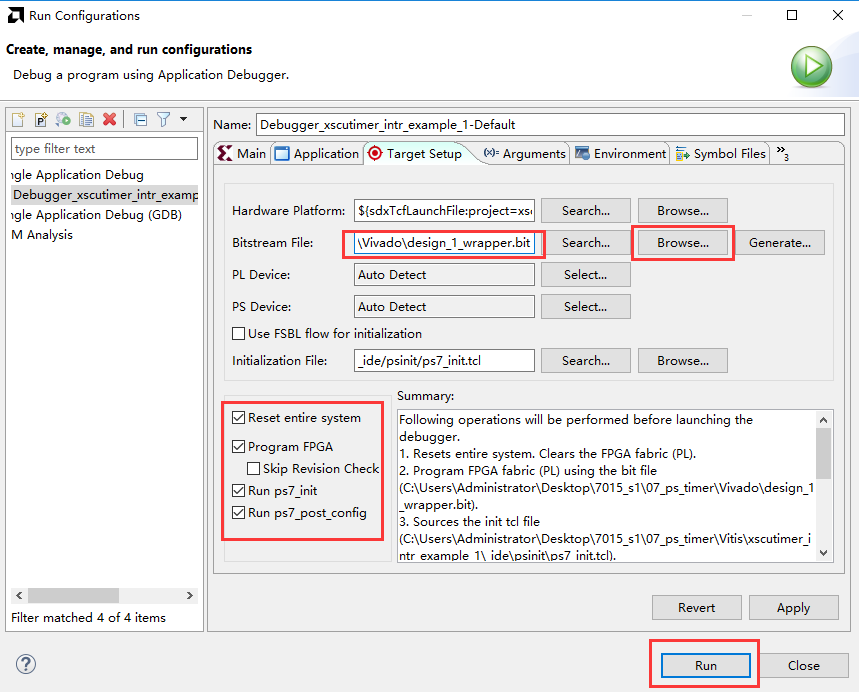Click the configuration list horizontal scrollbar thumb
This screenshot has width=859, height=692.
click(73, 595)
